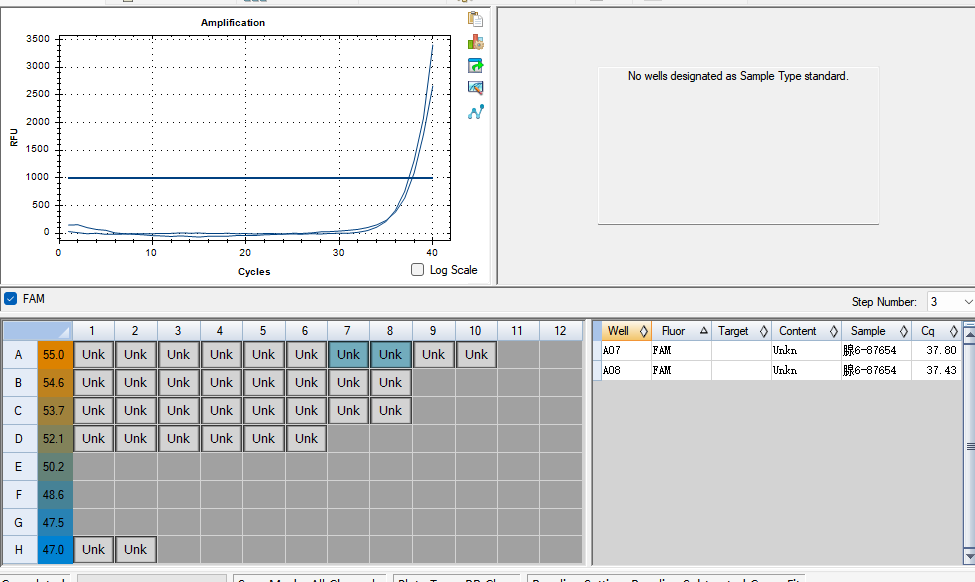Click the standard curve message panel
Screen dimensions: 975x582
(x=738, y=146)
